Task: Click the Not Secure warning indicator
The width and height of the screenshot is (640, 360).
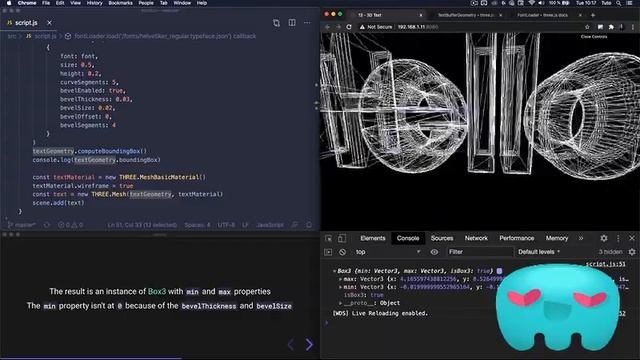Action: pos(376,27)
